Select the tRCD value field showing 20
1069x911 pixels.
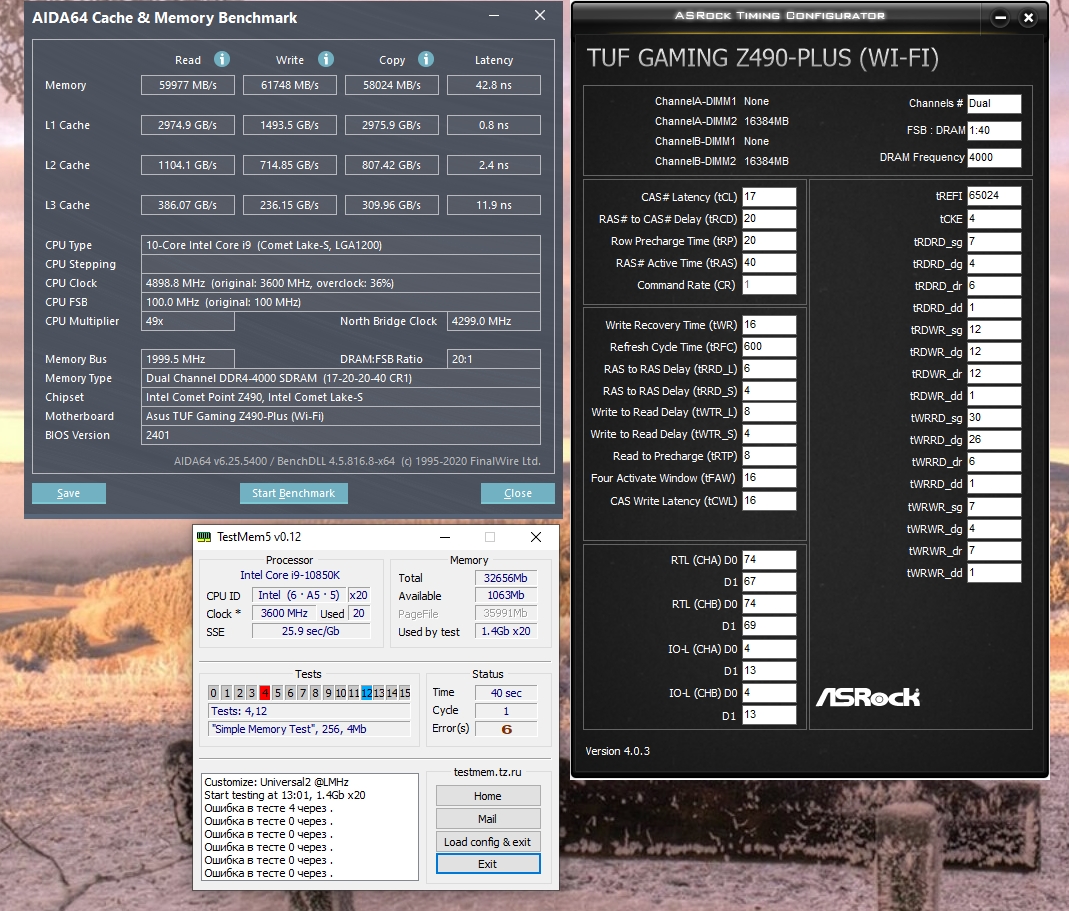tap(769, 218)
